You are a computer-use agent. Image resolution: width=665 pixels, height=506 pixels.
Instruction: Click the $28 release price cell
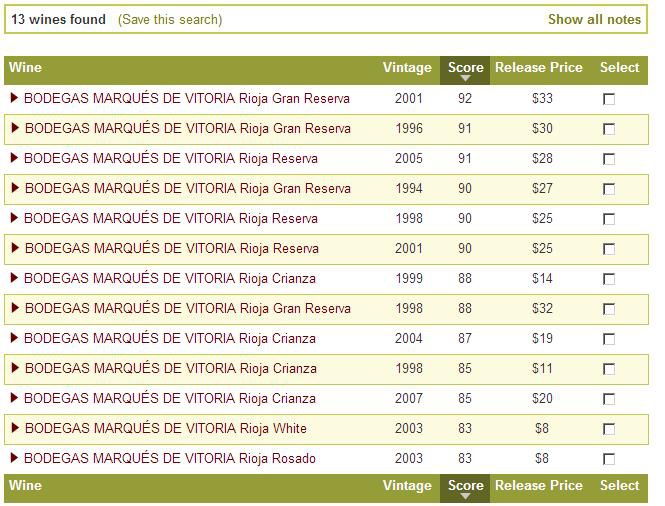[x=542, y=158]
